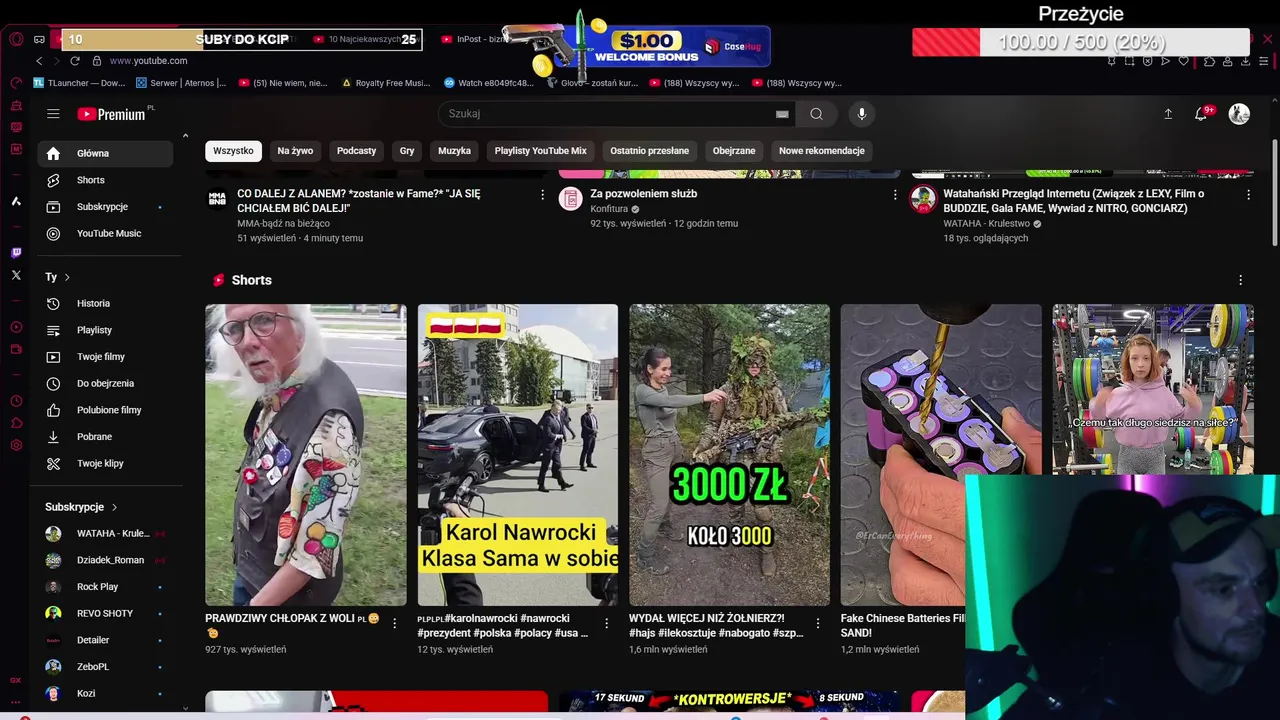Open options for 'CO DALEJ Z ALANEM' video
Viewport: 1280px width, 720px height.
click(x=543, y=194)
